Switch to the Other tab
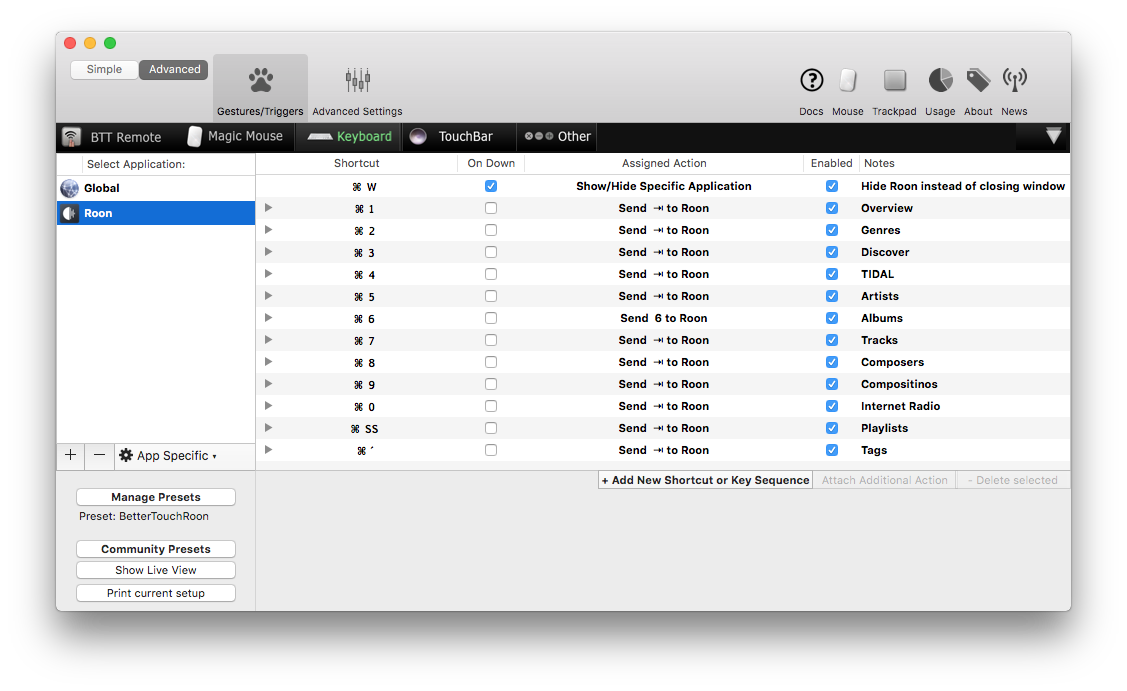1127x691 pixels. pos(558,136)
